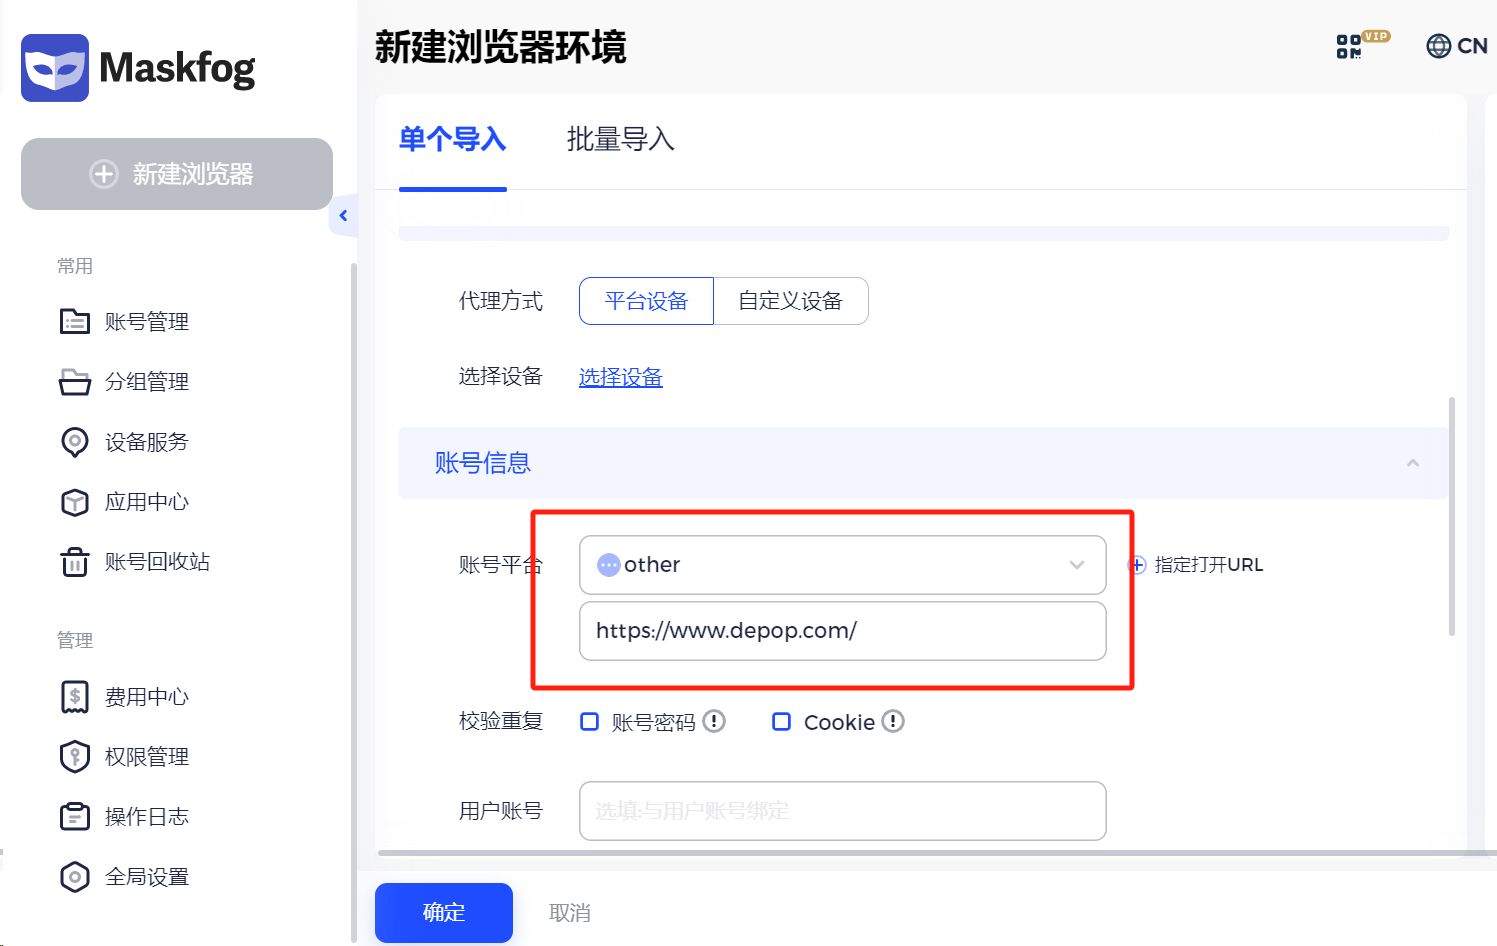
Task: Click the 费用中心 dollar receipt icon
Action: (x=75, y=697)
